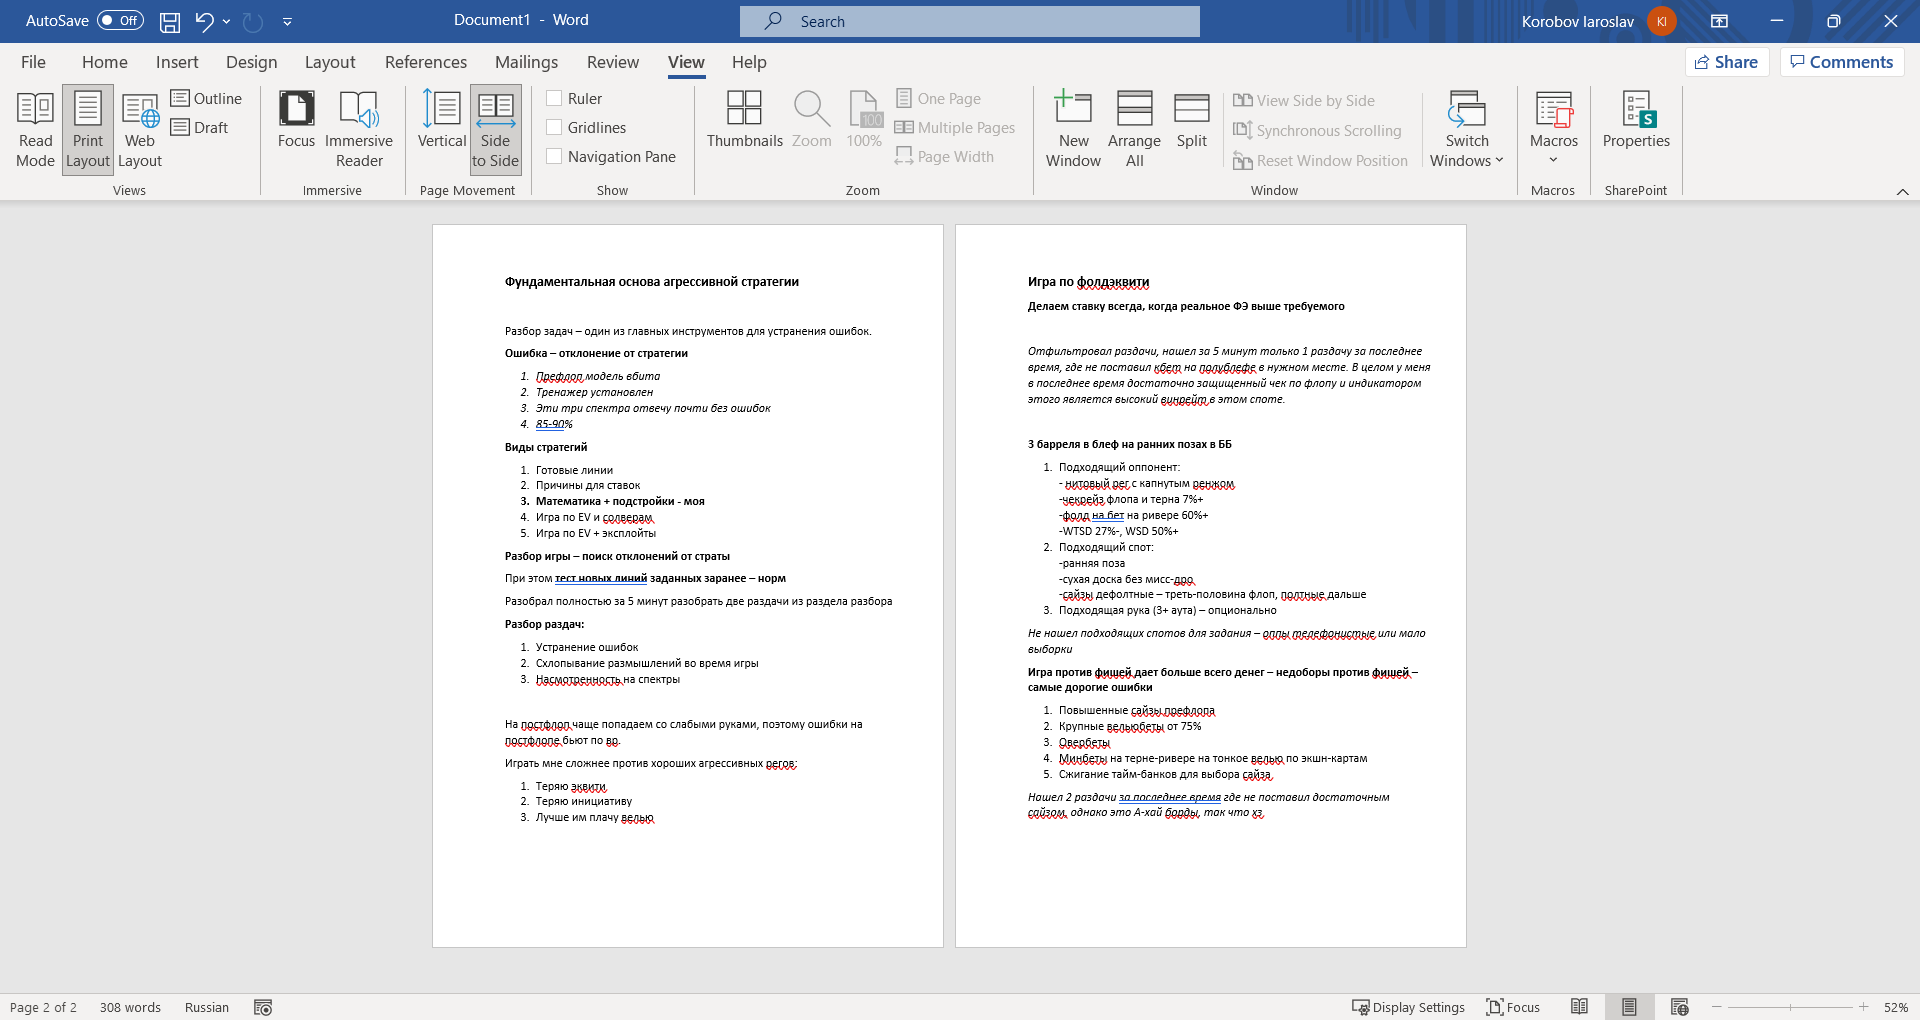Viewport: 1920px width, 1020px height.
Task: Collapse the ribbon with the chevron
Action: tap(1902, 191)
